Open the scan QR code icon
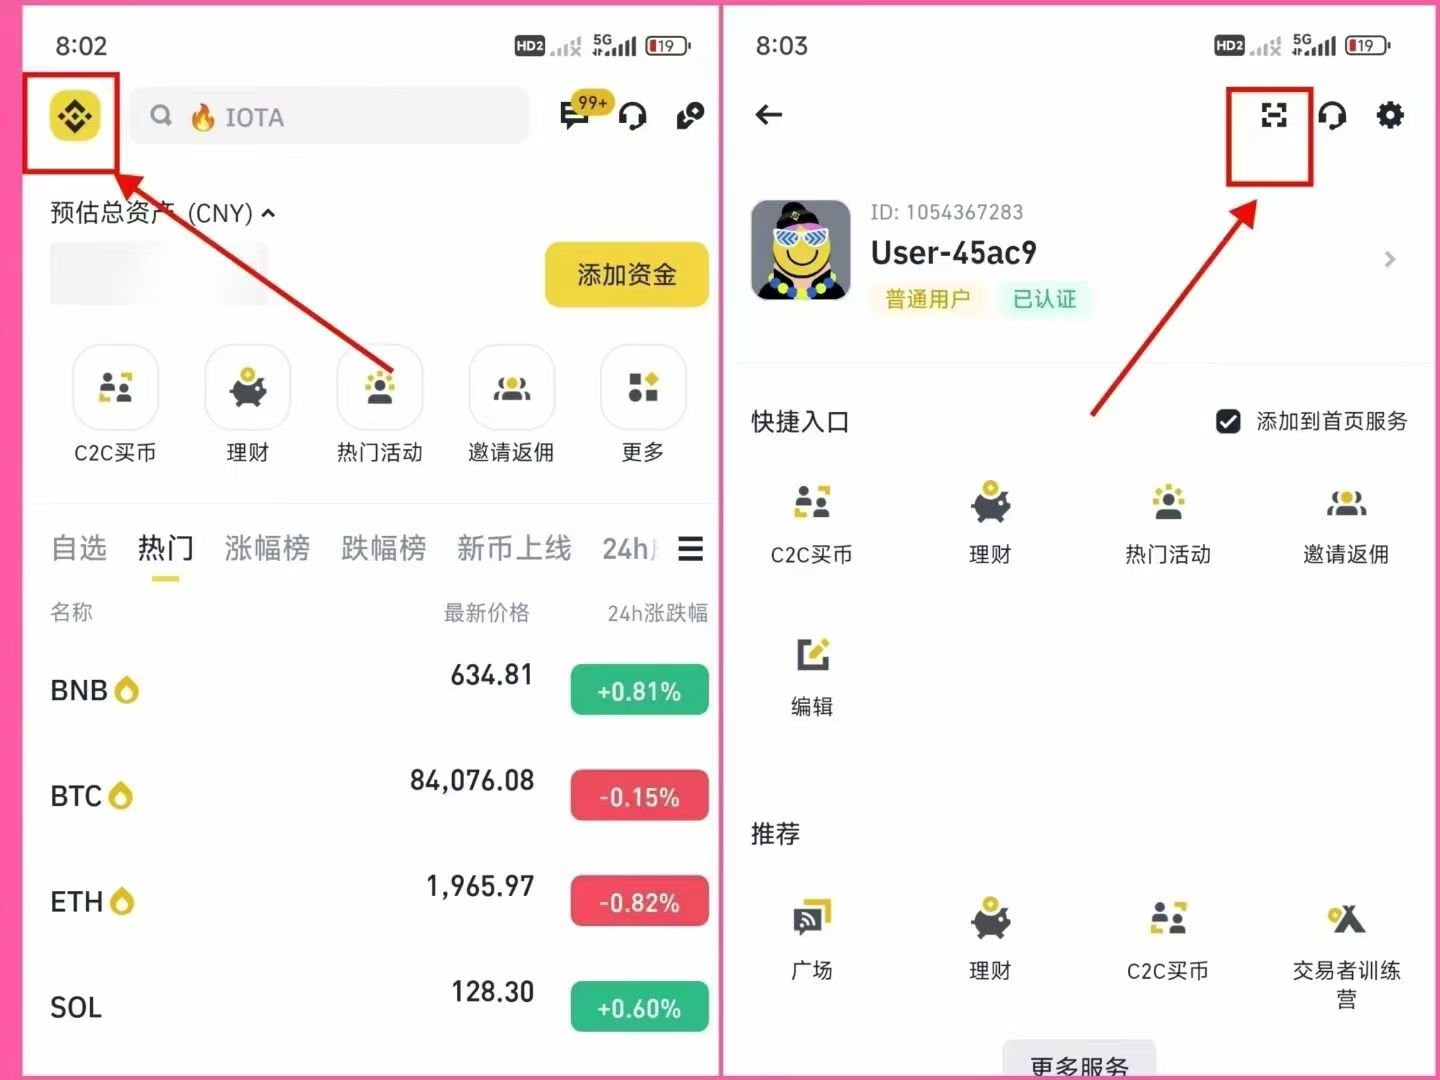The image size is (1440, 1080). [x=1273, y=115]
